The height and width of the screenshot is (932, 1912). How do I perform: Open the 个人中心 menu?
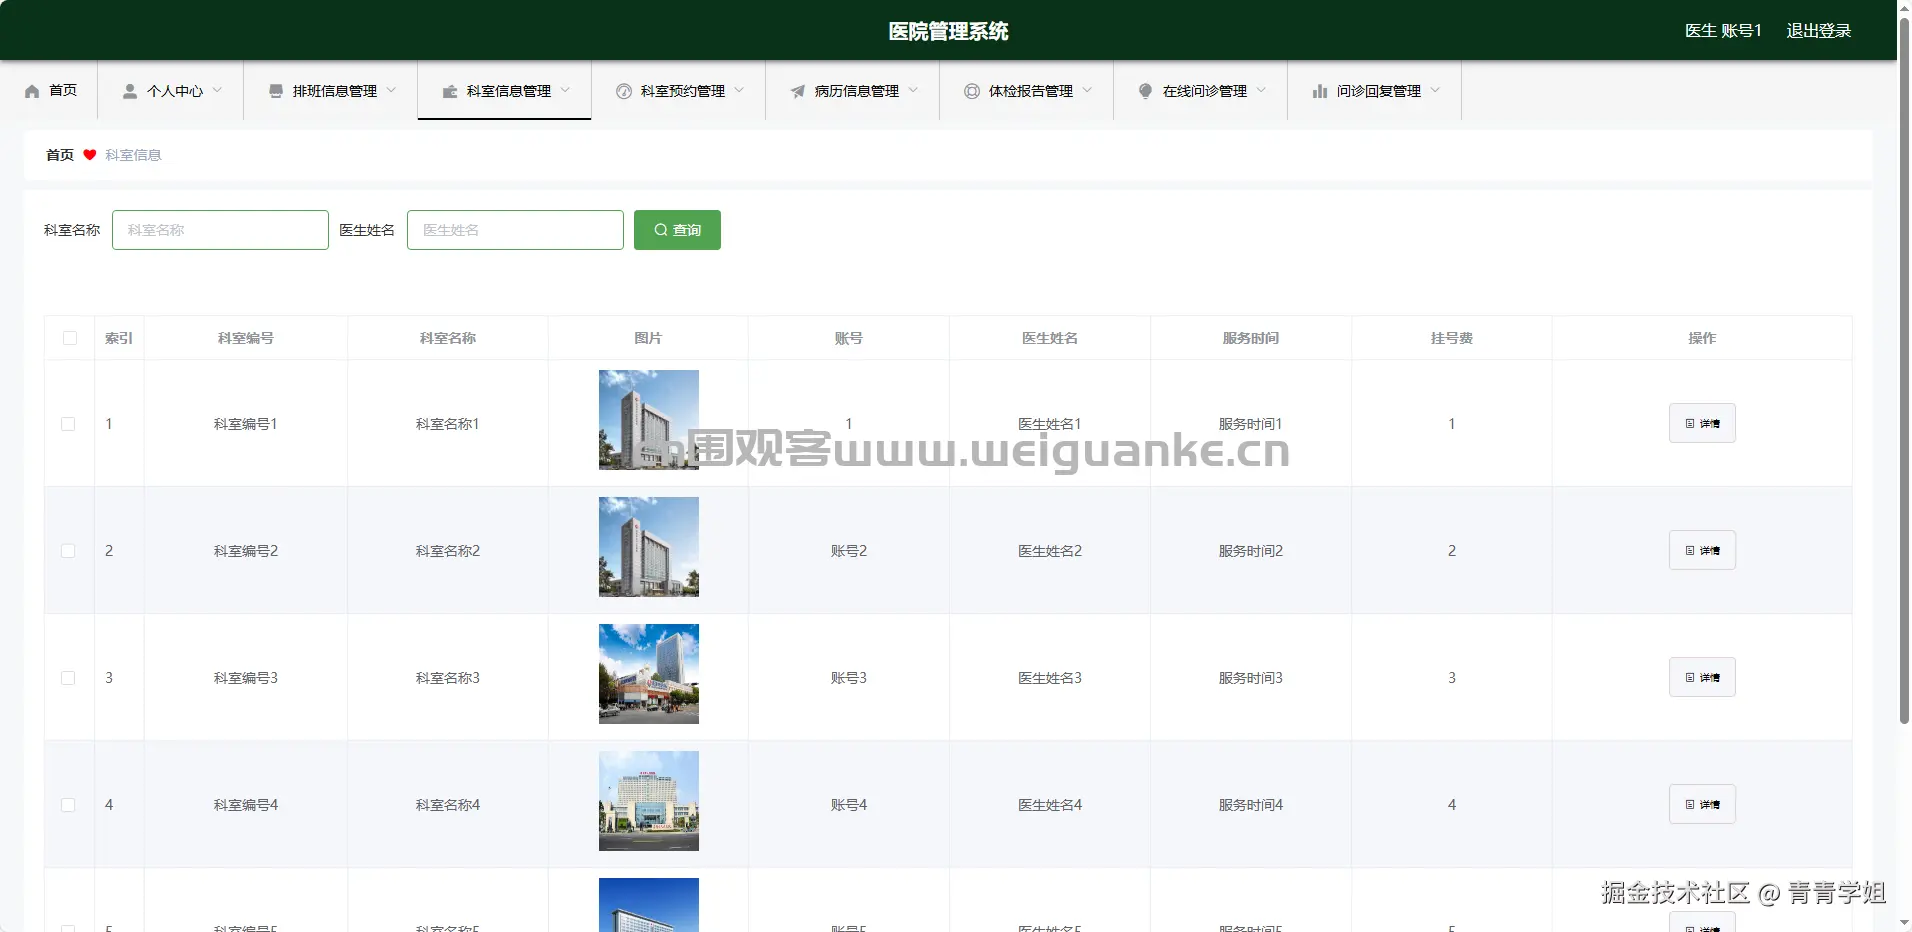[x=171, y=91]
